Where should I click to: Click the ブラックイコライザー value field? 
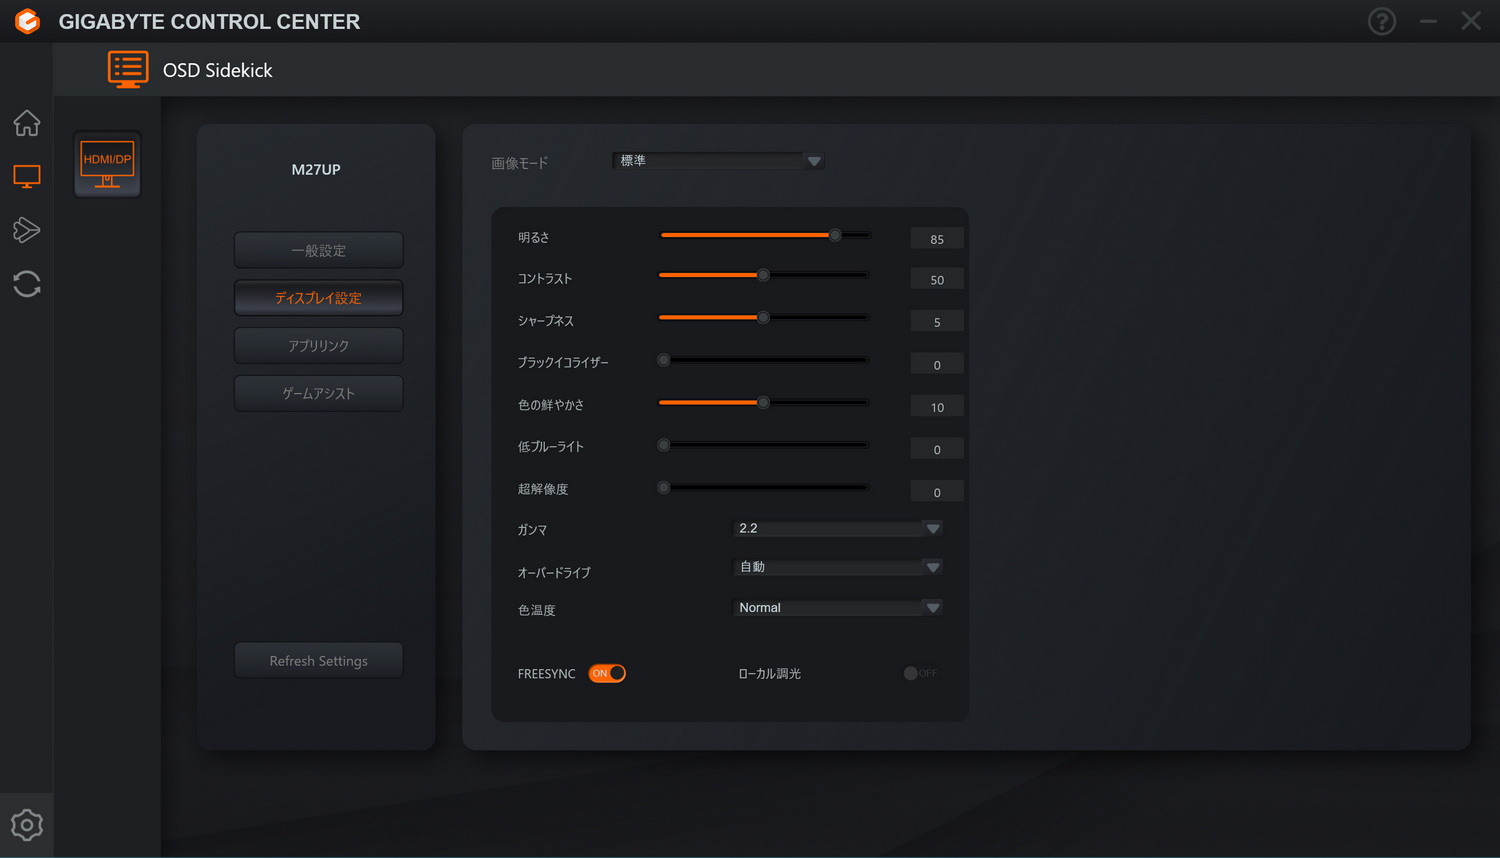(x=937, y=365)
